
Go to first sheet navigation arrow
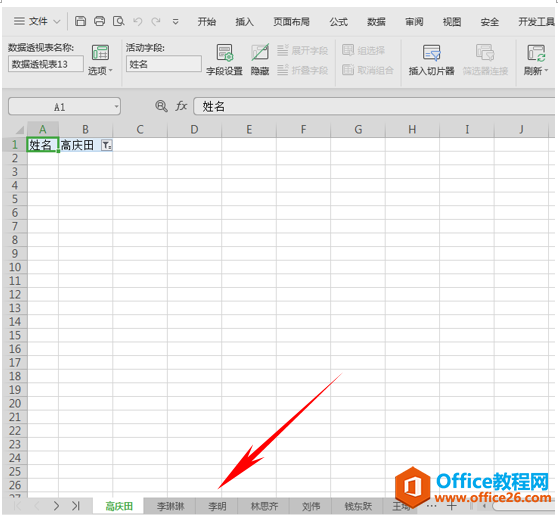pos(17,506)
